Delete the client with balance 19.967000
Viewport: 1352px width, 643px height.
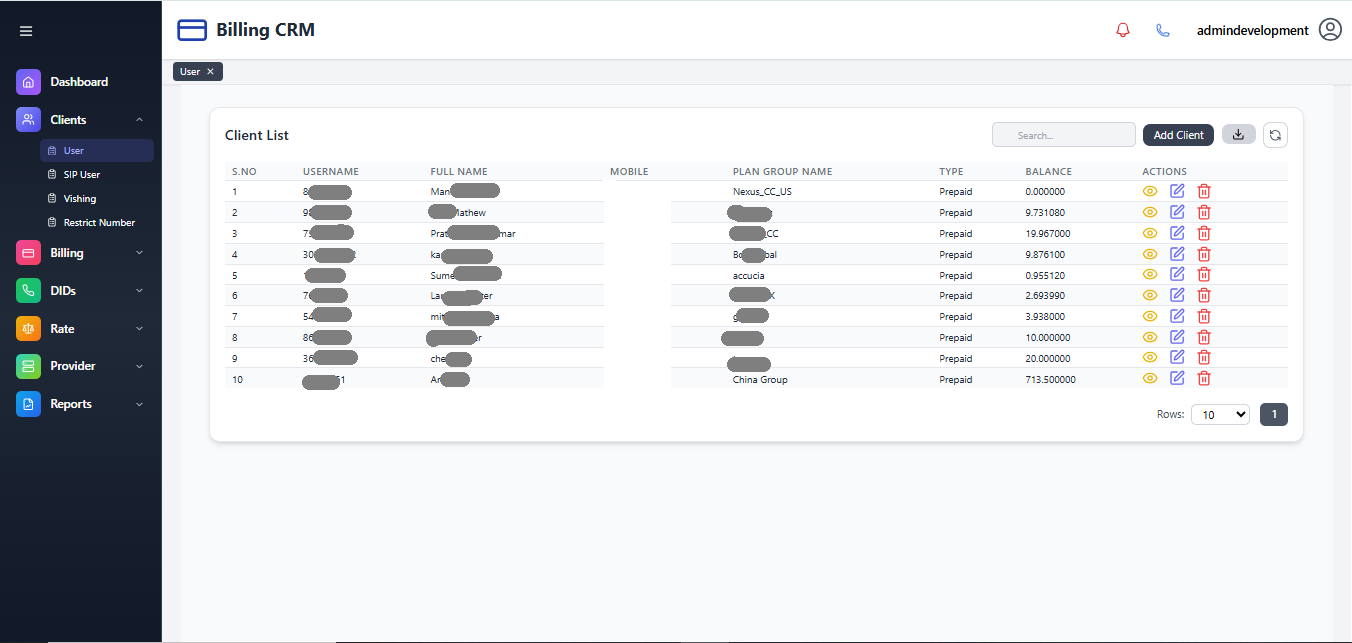click(x=1204, y=233)
